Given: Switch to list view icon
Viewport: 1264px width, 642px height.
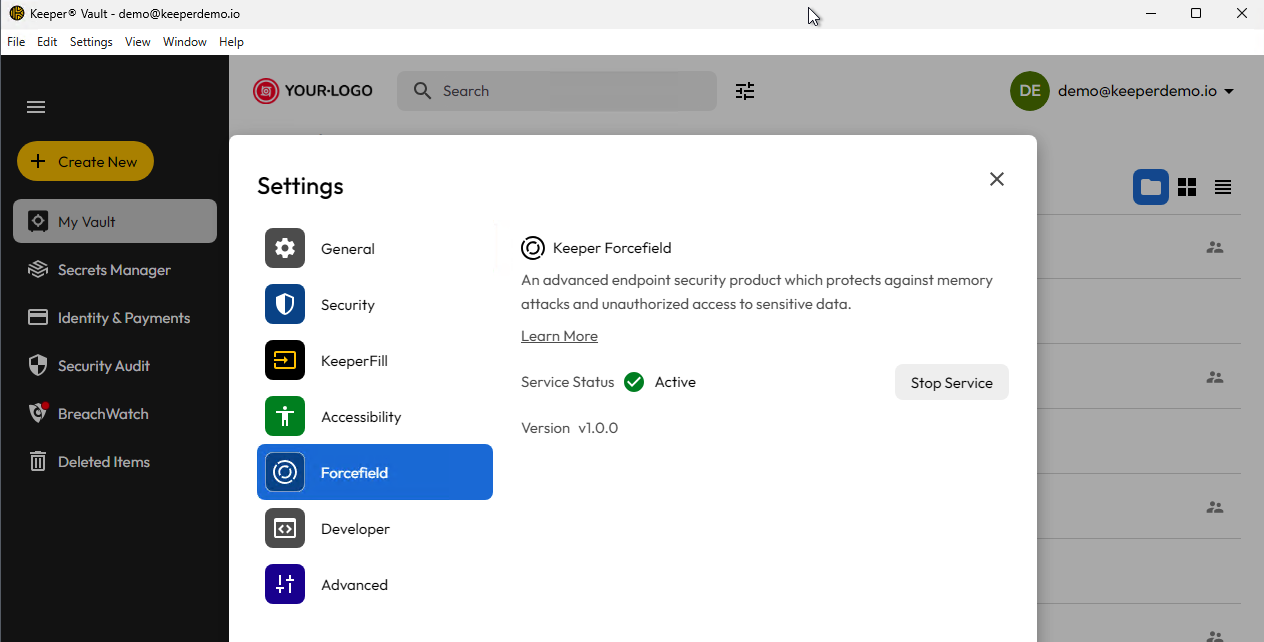Looking at the screenshot, I should pos(1222,187).
